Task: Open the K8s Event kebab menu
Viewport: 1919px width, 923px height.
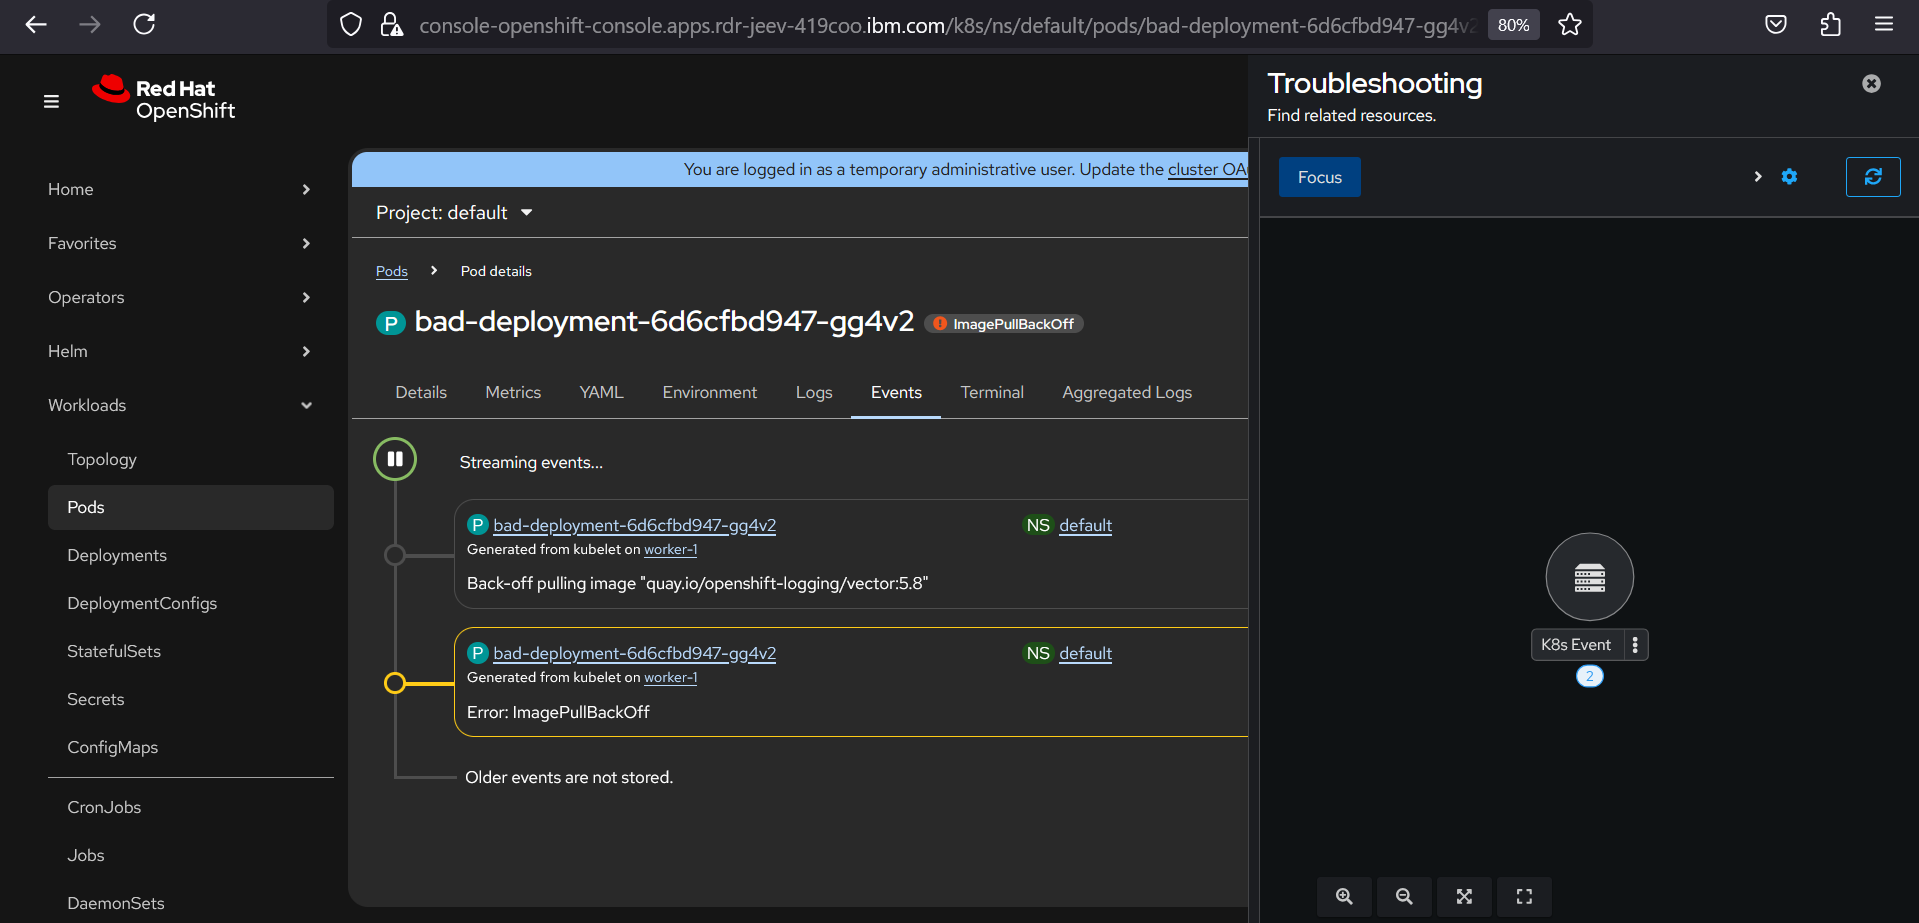Action: 1635,645
